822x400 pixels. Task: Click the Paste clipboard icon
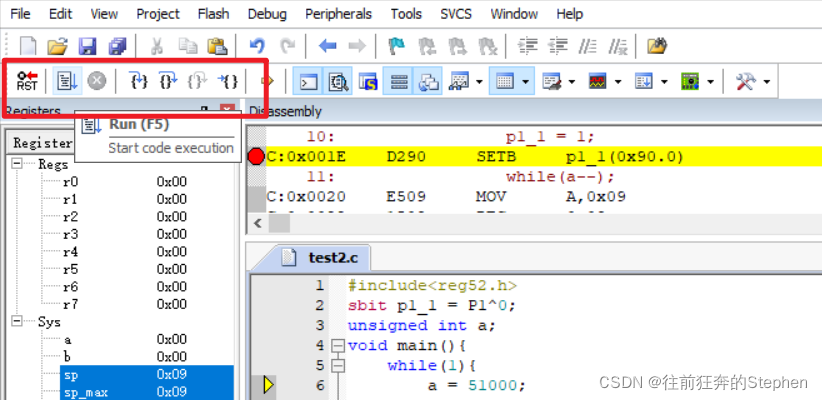click(217, 46)
